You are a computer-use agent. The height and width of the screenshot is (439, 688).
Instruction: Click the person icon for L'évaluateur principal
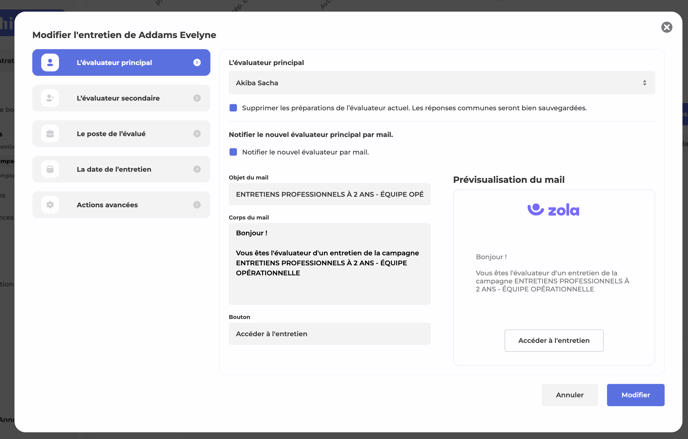[50, 63]
